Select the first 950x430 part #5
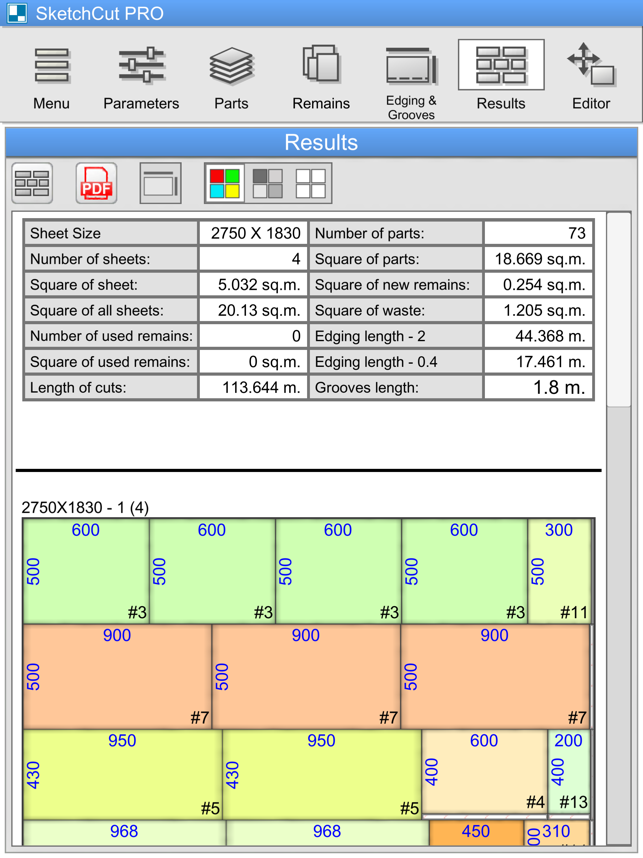The height and width of the screenshot is (858, 643). [x=123, y=774]
